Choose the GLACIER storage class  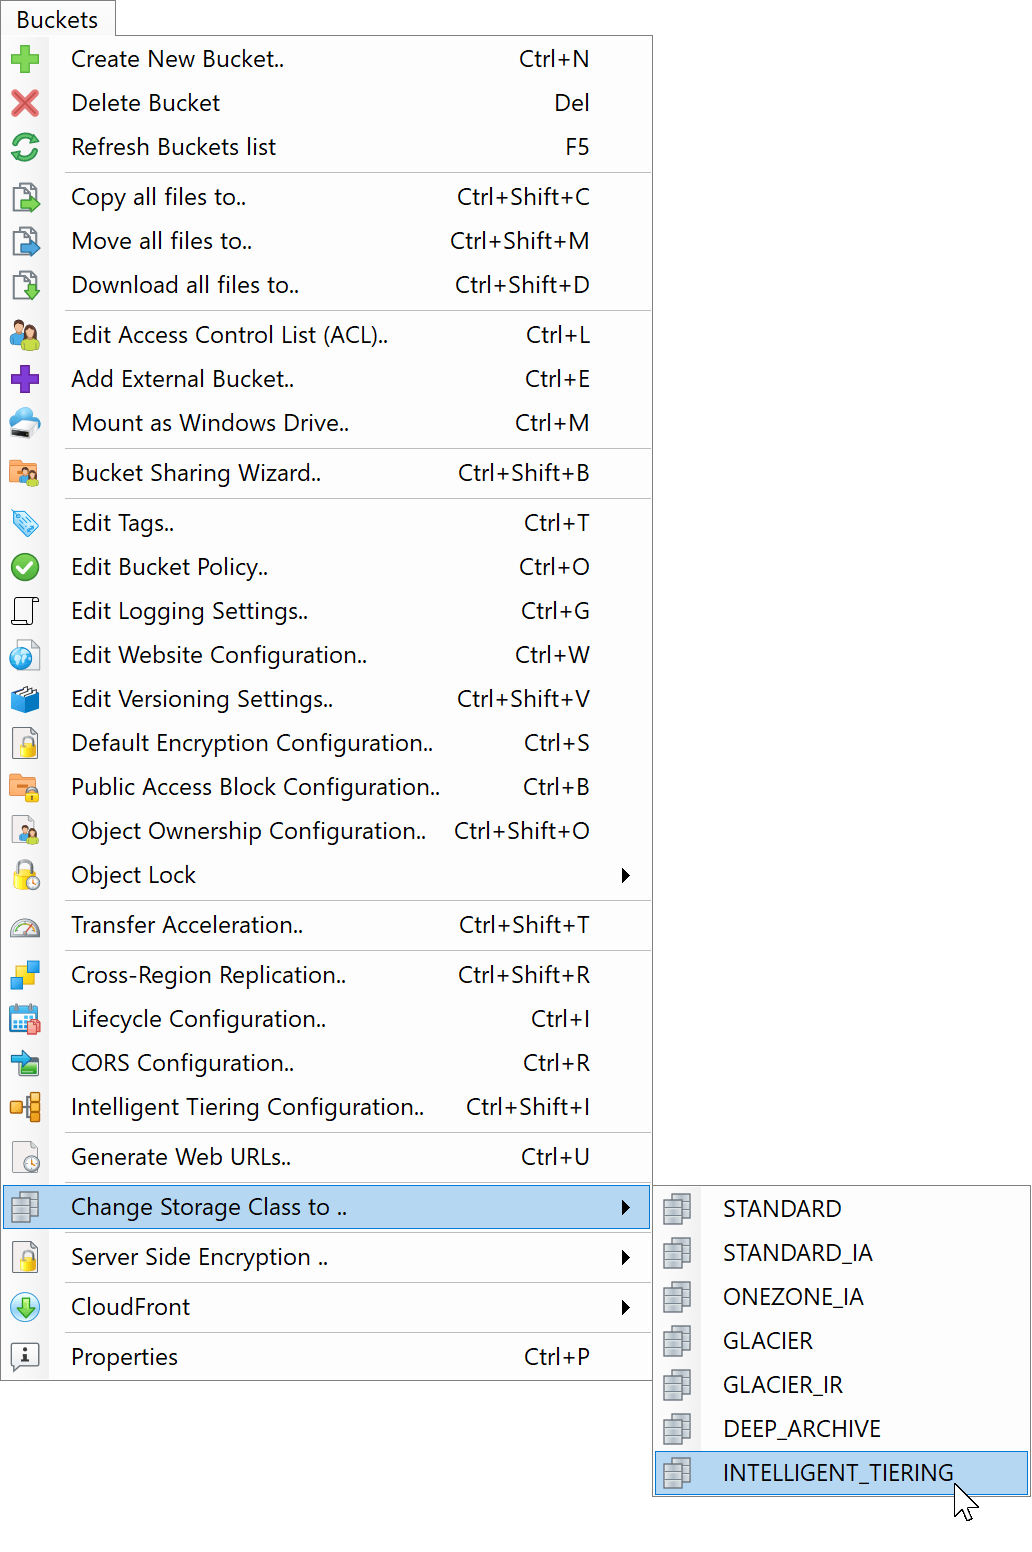tap(842, 1341)
